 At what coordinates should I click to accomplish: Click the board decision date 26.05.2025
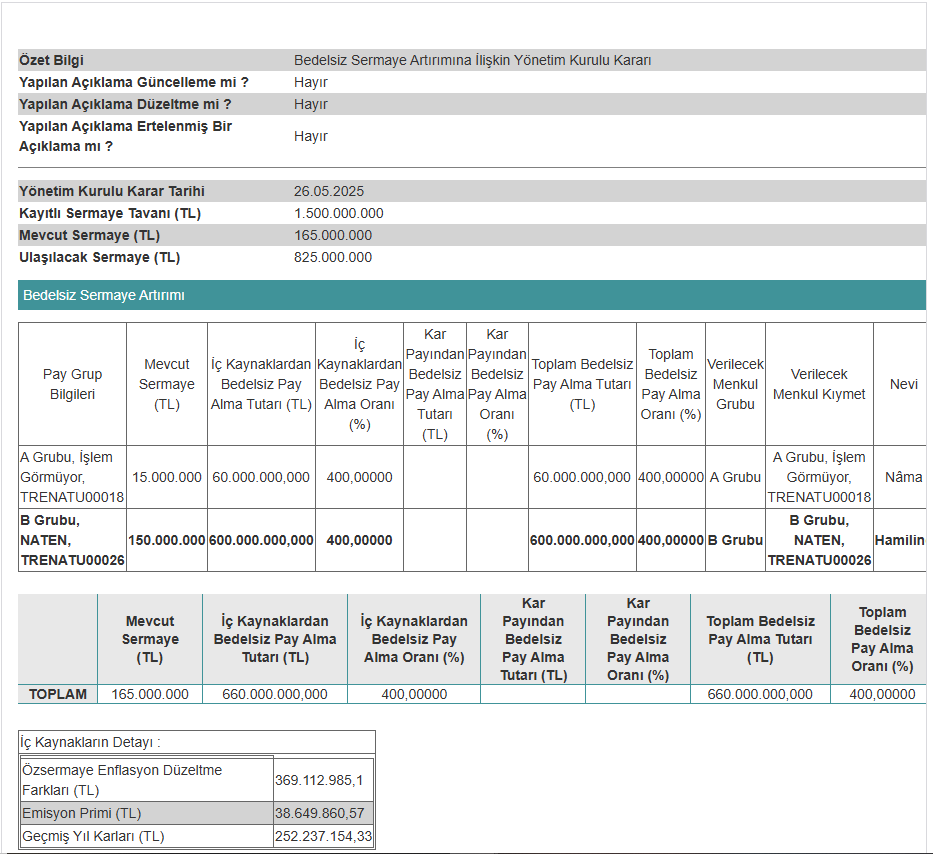[329, 191]
